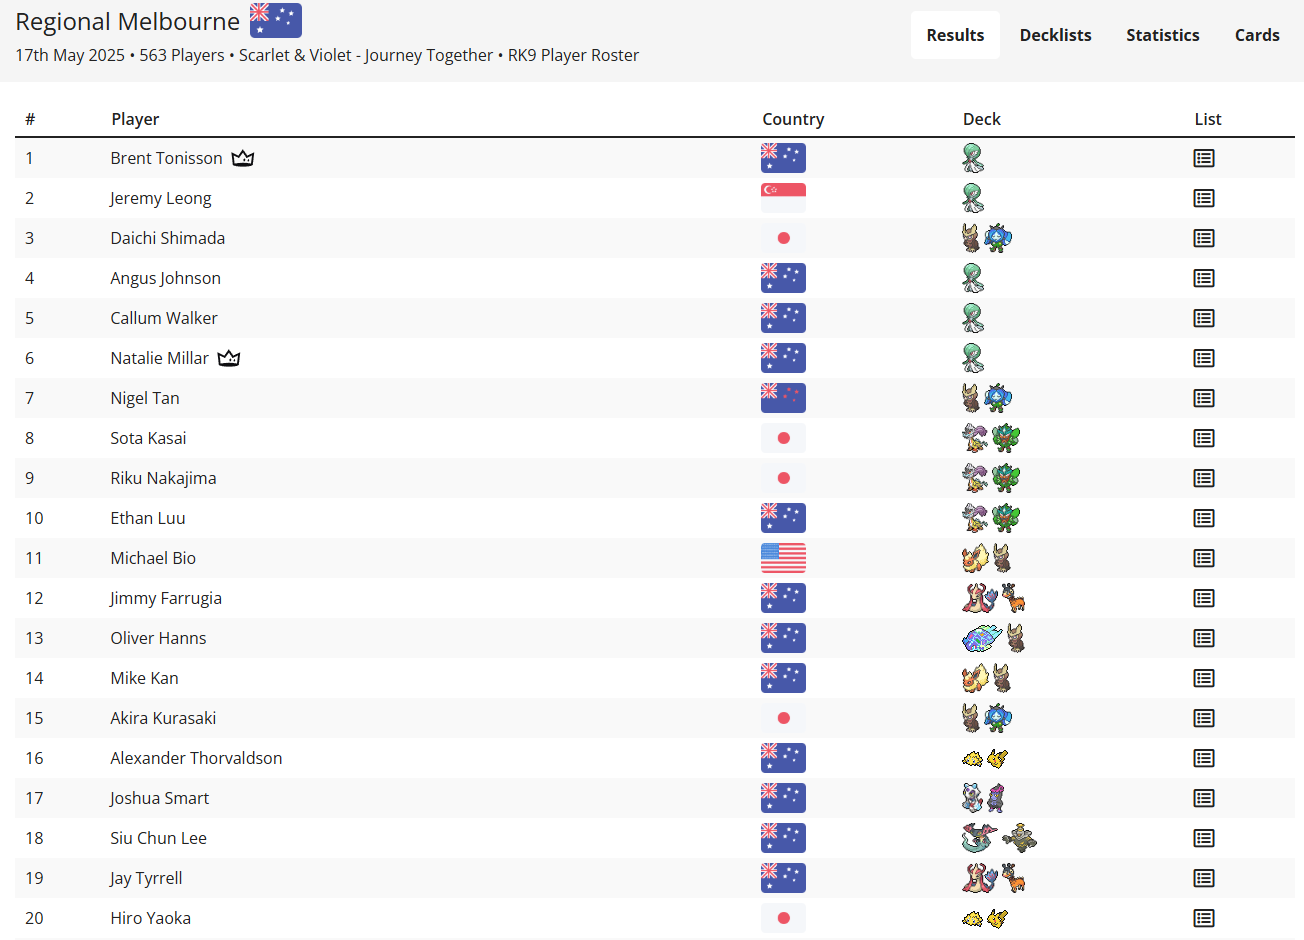
Task: Click Joshua Smart's deck Pokémon icons
Action: 983,798
